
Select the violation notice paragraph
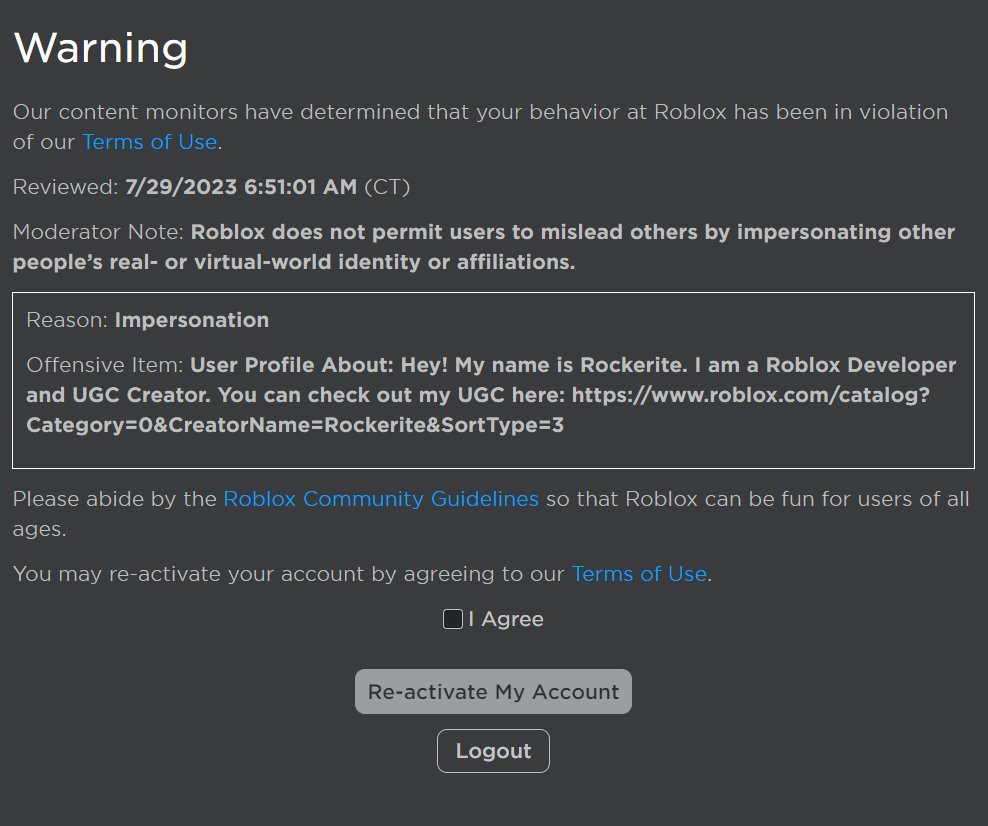480,112
